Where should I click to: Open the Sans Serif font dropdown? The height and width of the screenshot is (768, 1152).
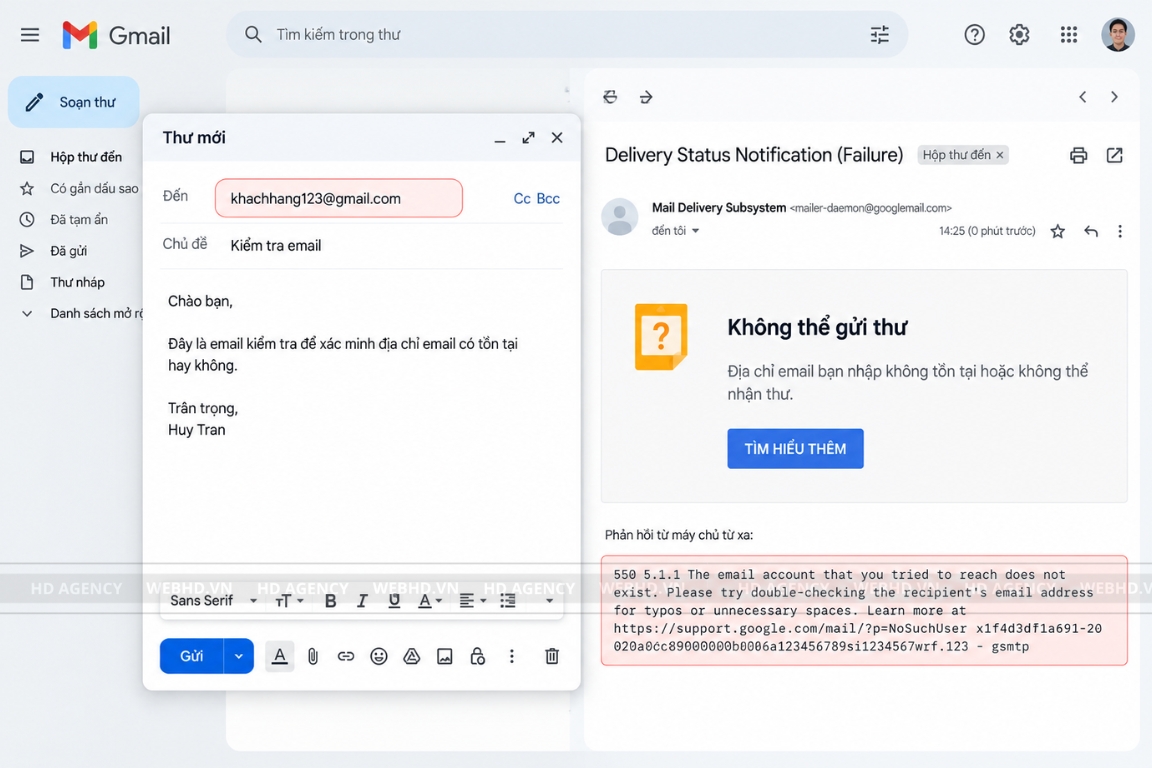[x=213, y=600]
